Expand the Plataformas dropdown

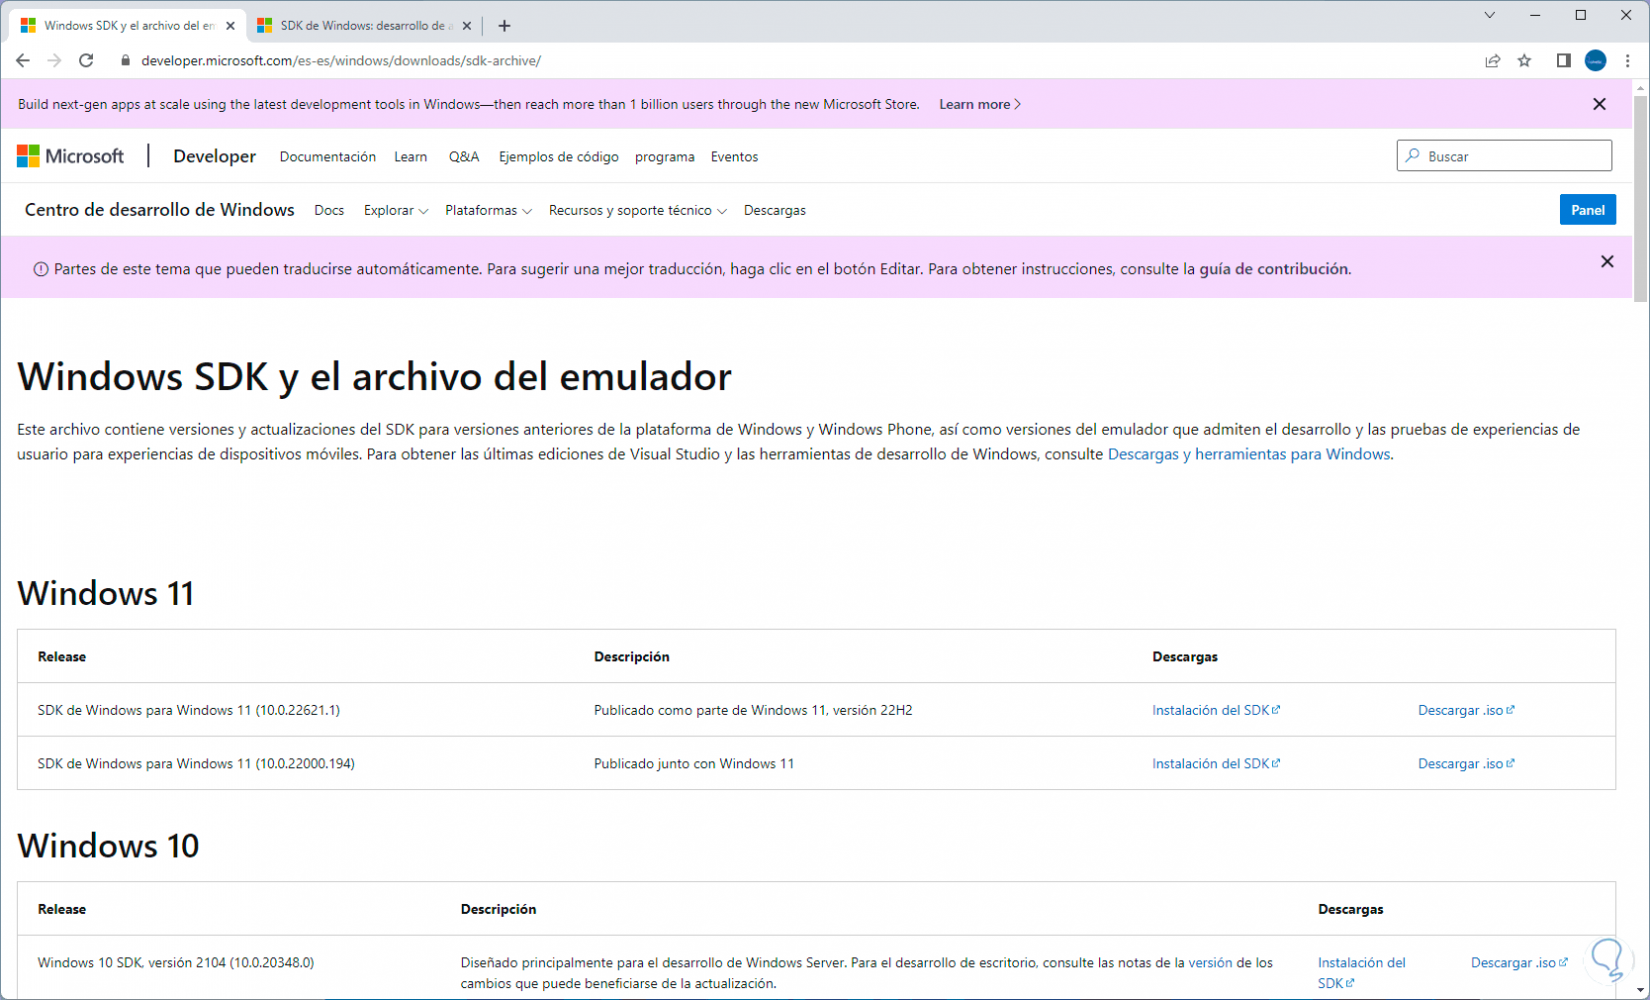[488, 211]
